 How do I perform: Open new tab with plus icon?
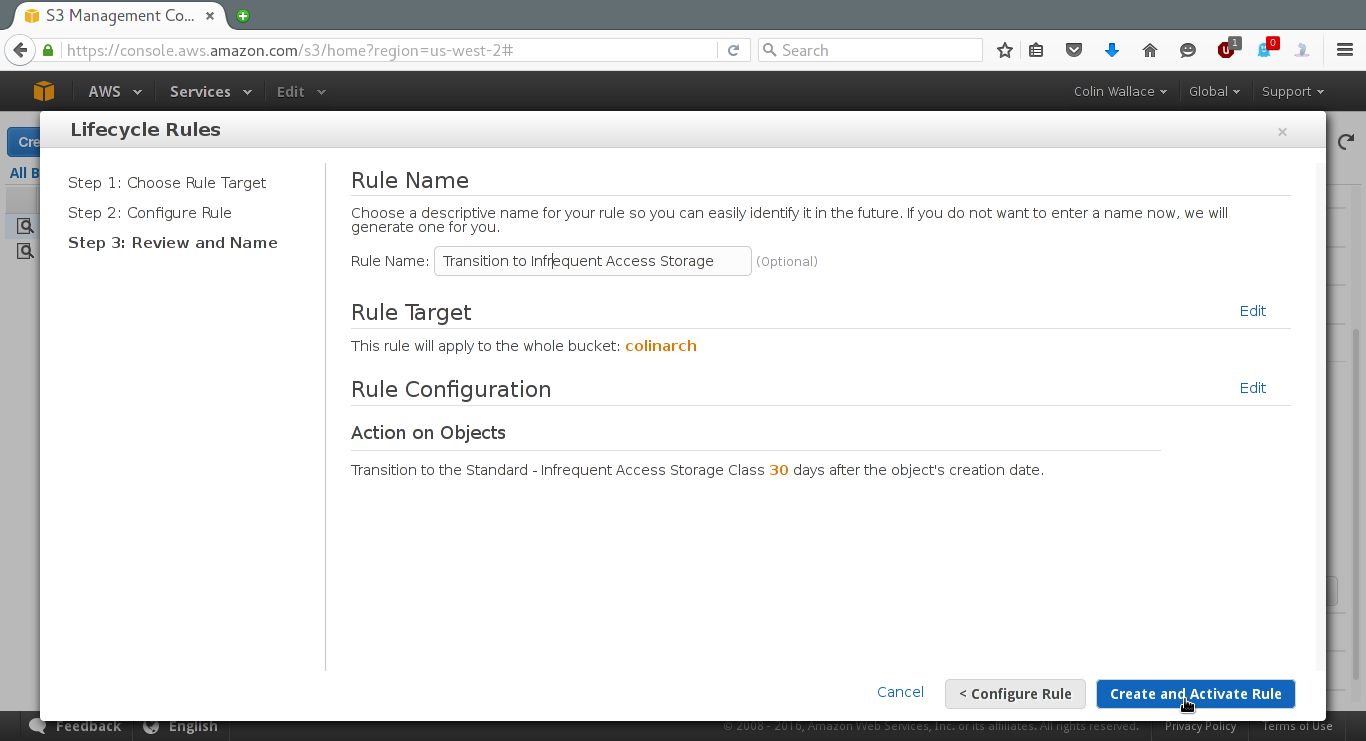pyautogui.click(x=243, y=16)
